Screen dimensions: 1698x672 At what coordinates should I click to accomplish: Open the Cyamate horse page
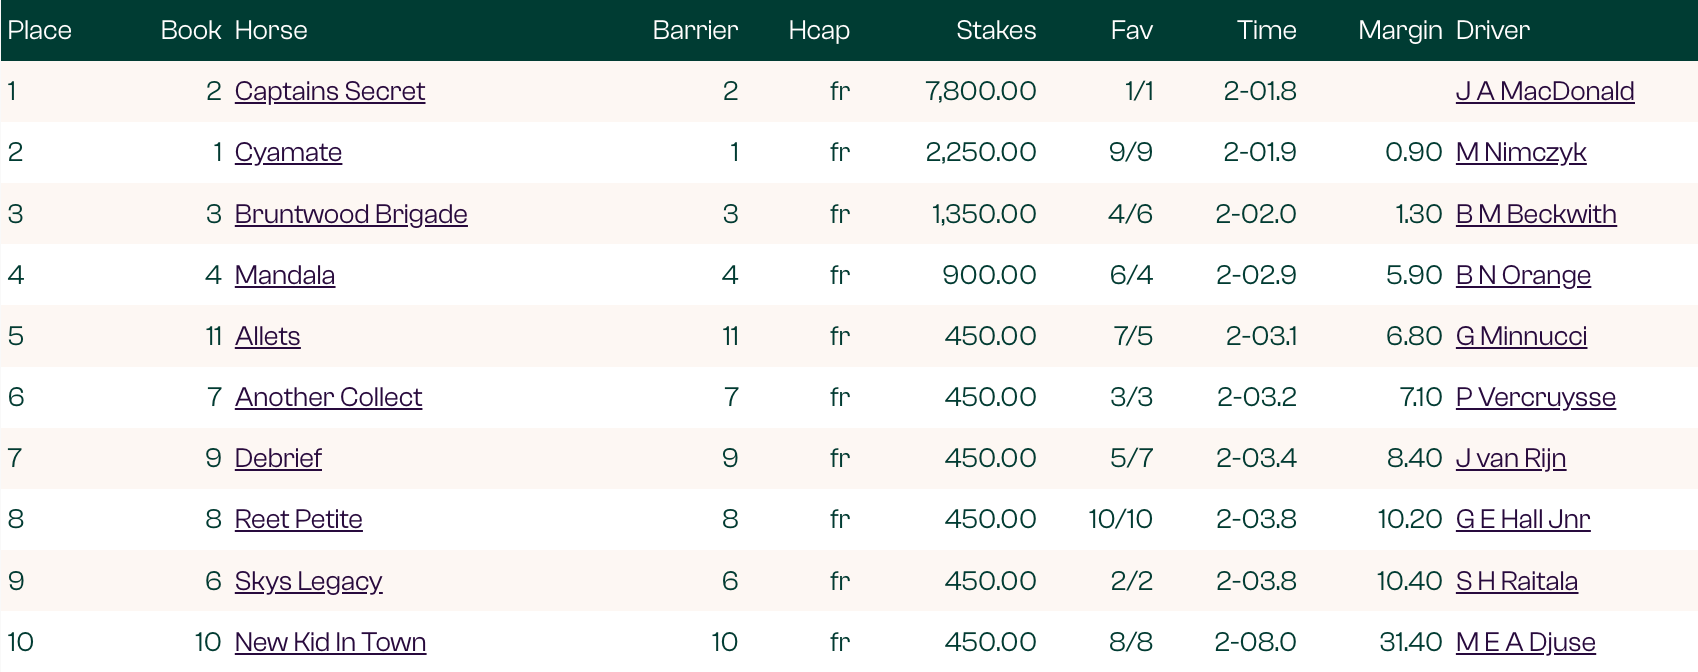(x=288, y=152)
